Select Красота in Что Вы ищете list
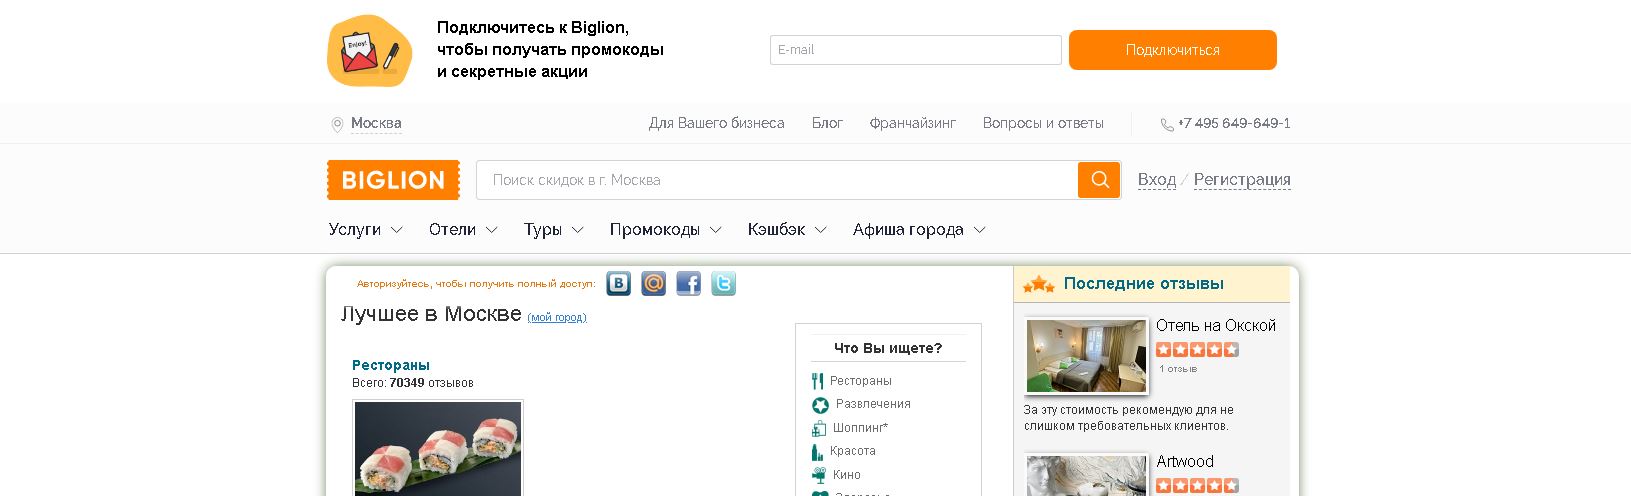 click(852, 451)
